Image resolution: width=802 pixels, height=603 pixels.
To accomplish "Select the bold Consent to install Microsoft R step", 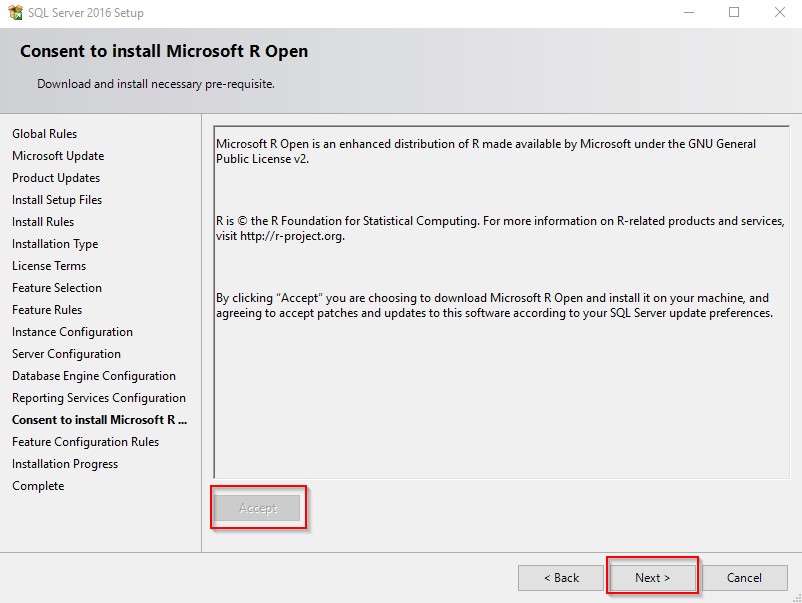I will 99,419.
